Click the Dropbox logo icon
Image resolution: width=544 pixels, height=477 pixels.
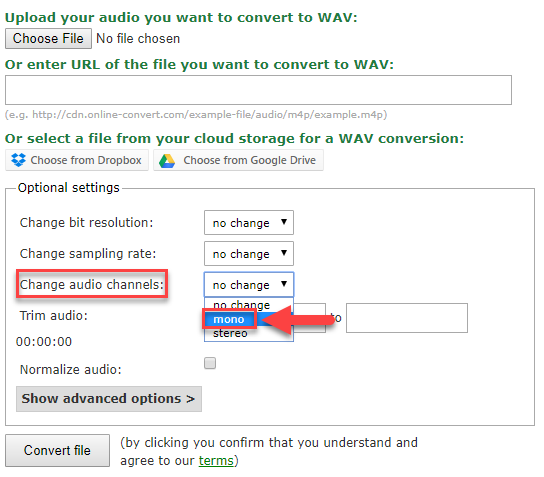(18, 160)
